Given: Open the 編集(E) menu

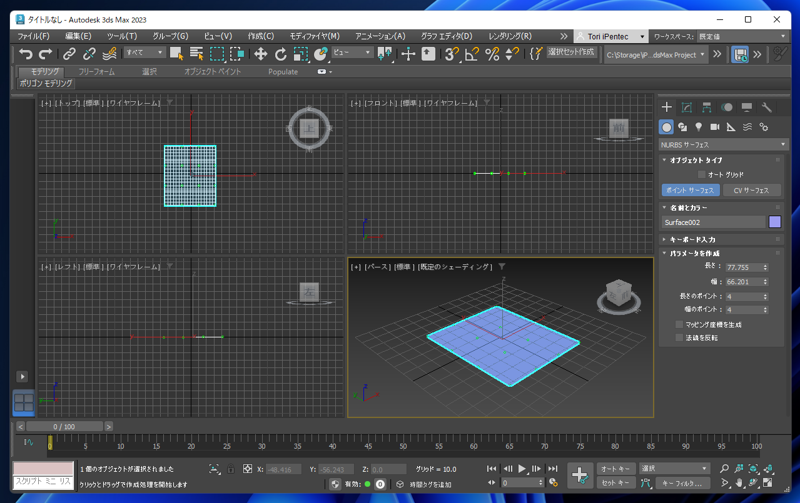Looking at the screenshot, I should click(78, 36).
